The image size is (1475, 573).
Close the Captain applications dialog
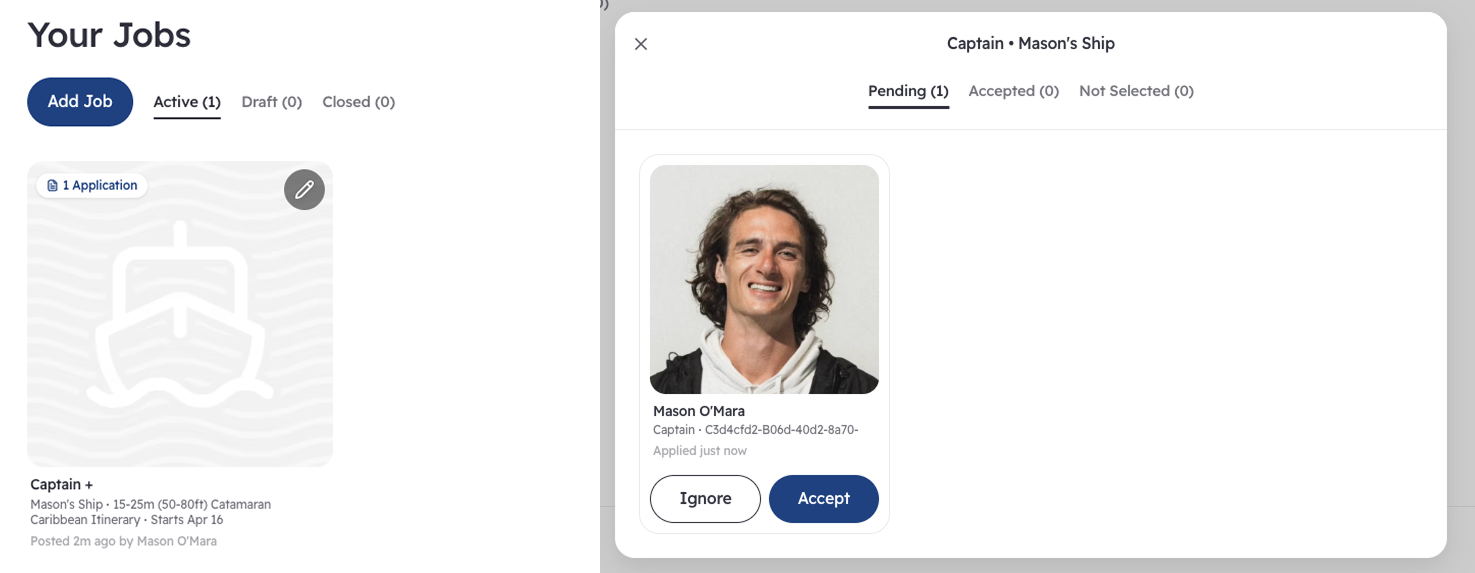pyautogui.click(x=641, y=44)
